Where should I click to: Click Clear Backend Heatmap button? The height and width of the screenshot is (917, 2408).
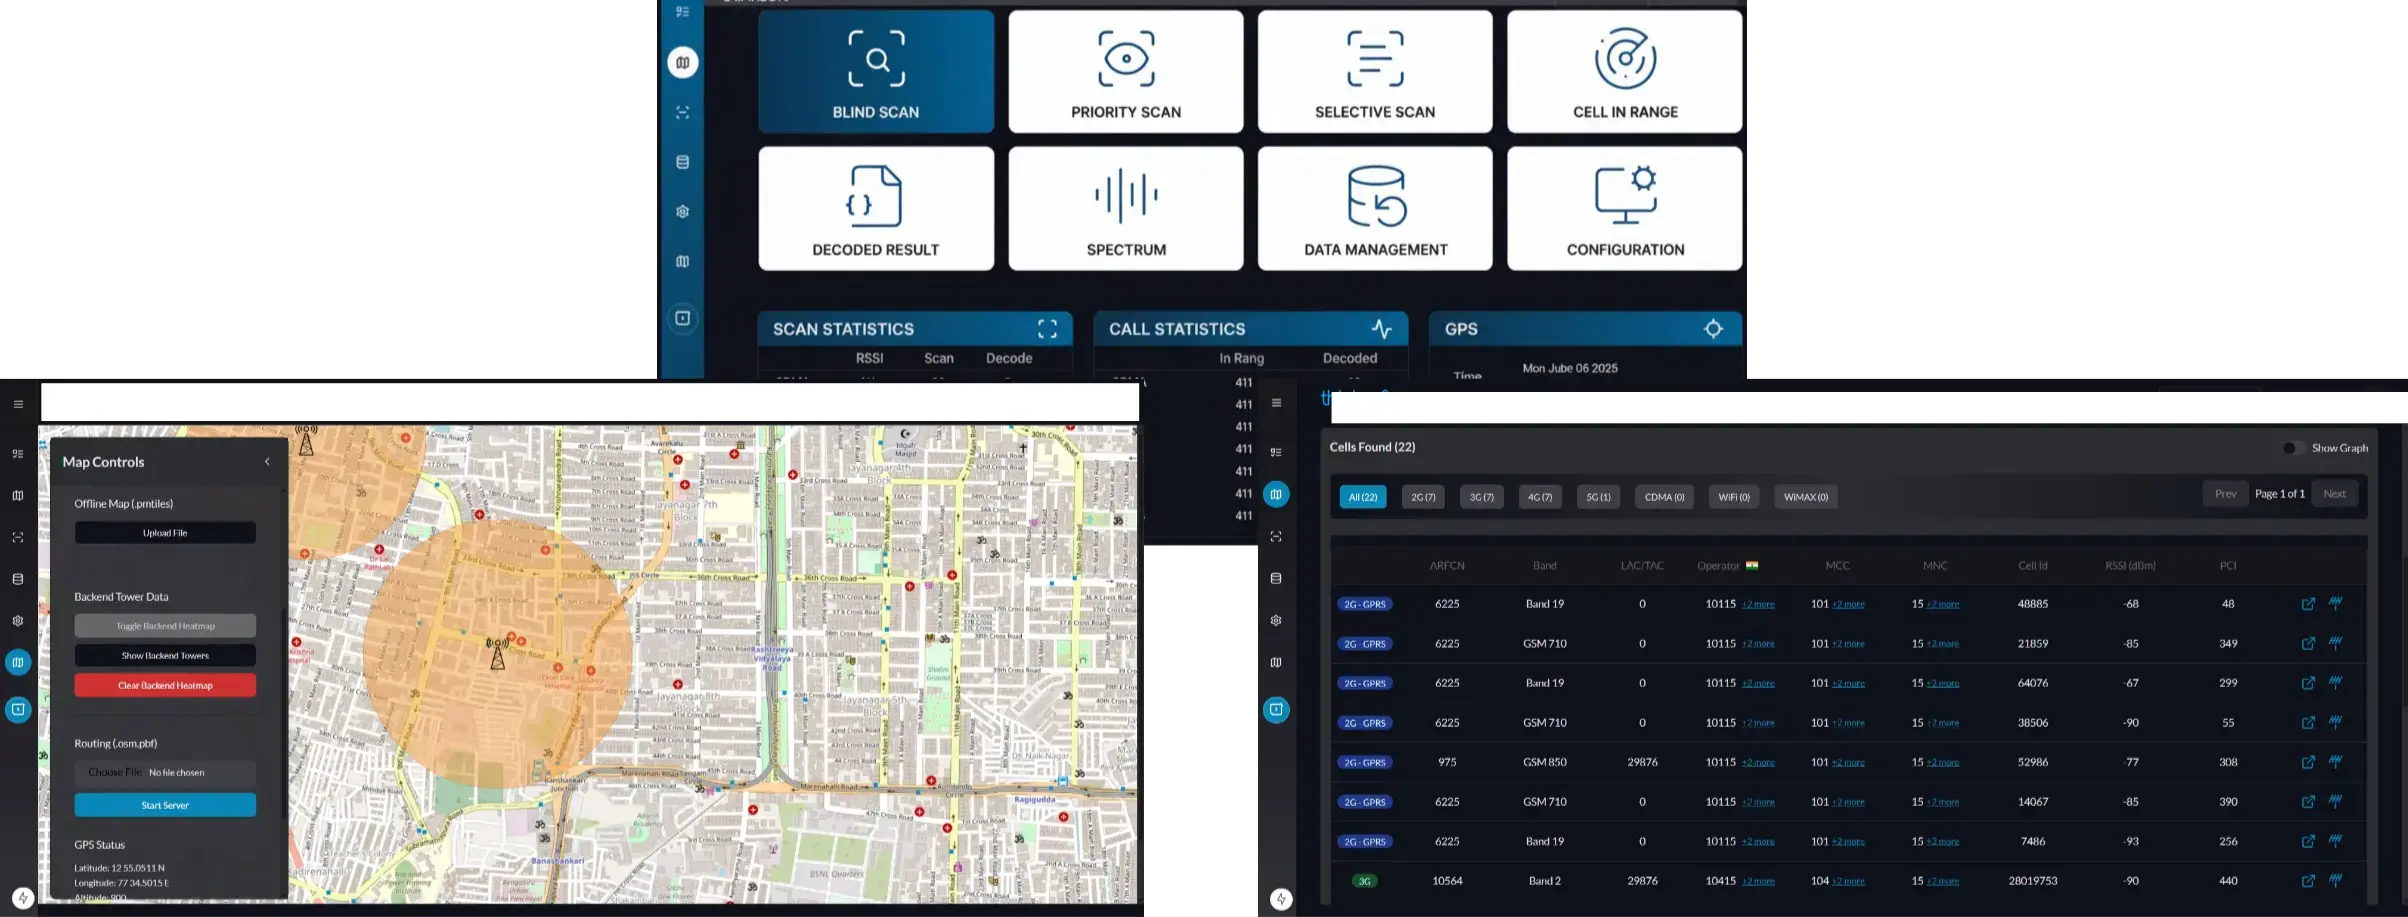coord(165,685)
